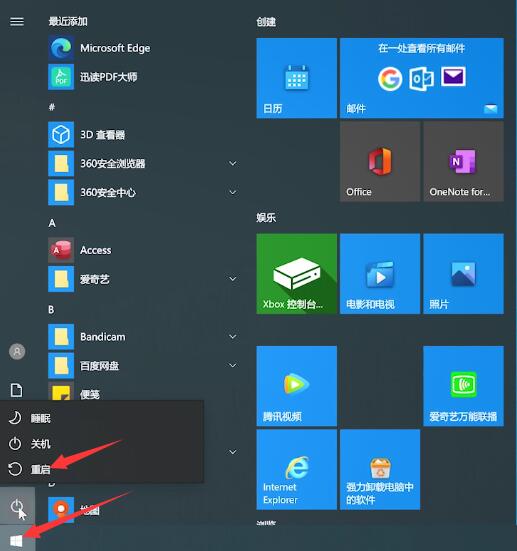Click the 创建 tile group header
Screen dimensions: 517x551
[x=266, y=22]
